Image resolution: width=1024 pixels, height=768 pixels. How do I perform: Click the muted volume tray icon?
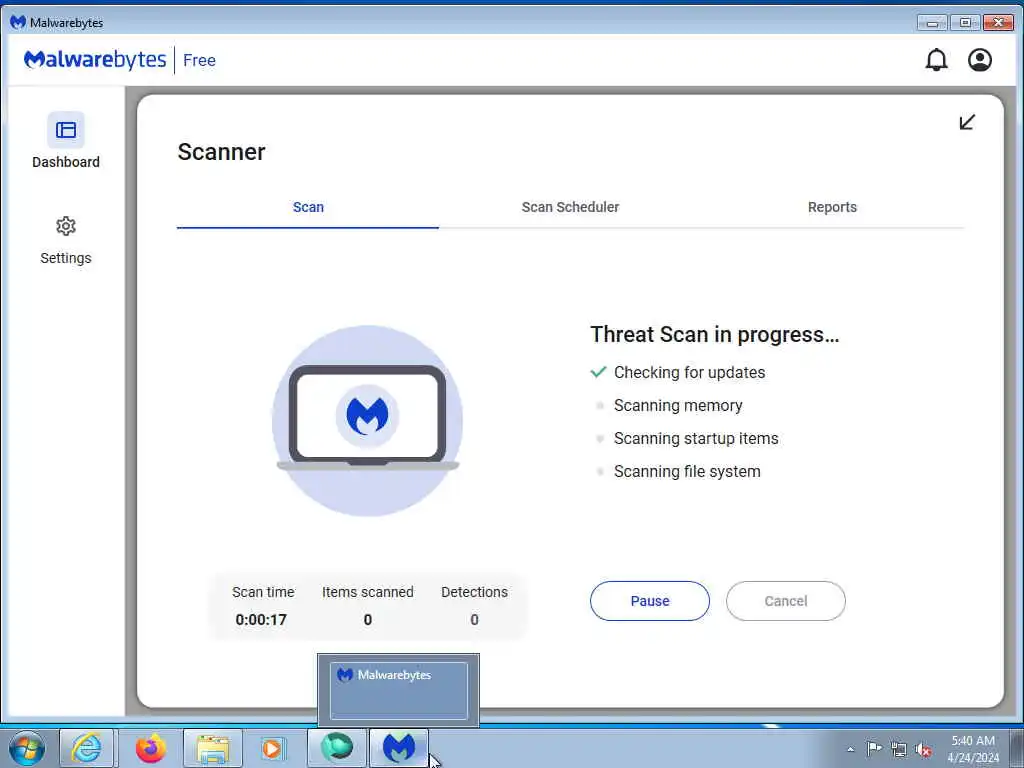[923, 749]
